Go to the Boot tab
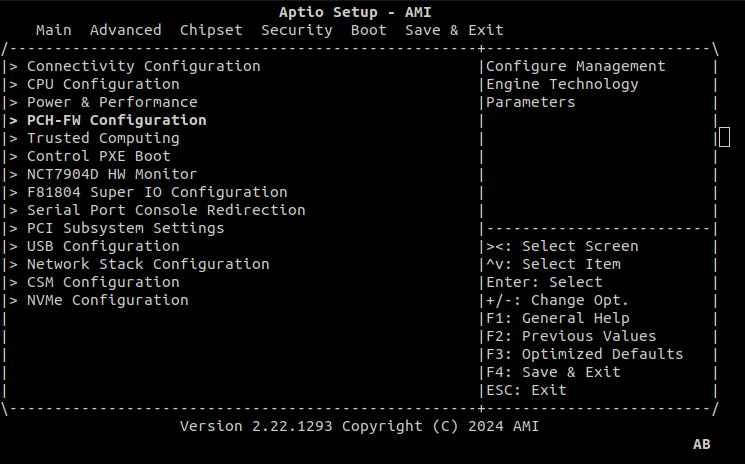This screenshot has height=464, width=745. [x=368, y=30]
